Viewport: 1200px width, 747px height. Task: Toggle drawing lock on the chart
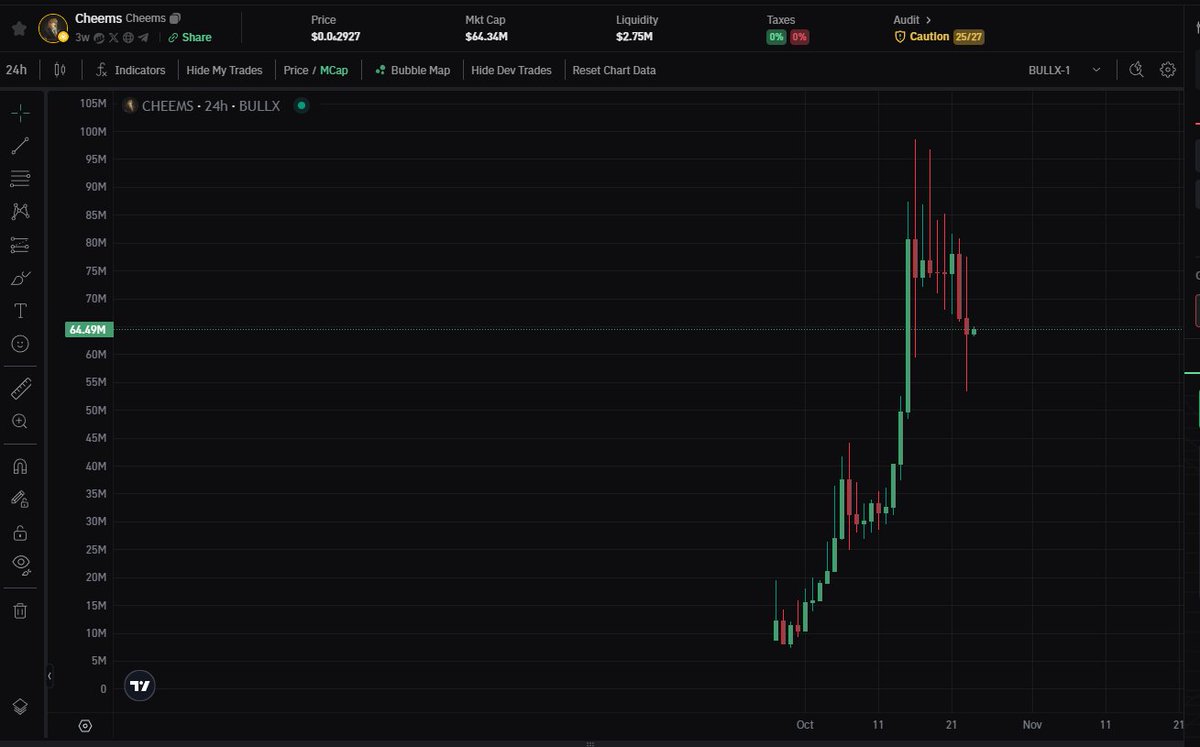[x=20, y=532]
